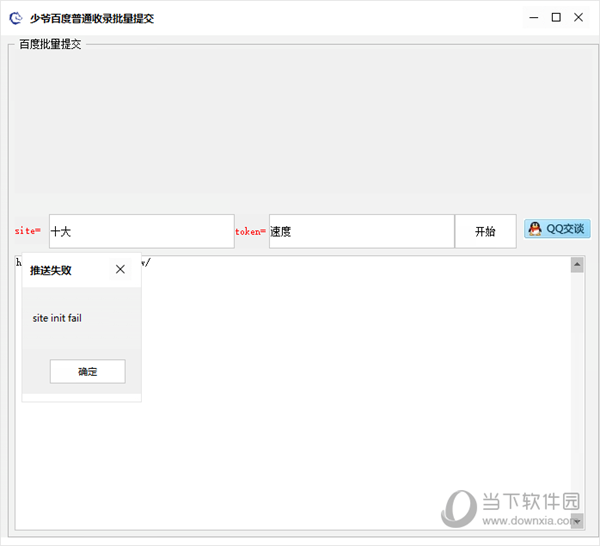600x546 pixels.
Task: Click the QQ penguin icon
Action: tap(535, 229)
